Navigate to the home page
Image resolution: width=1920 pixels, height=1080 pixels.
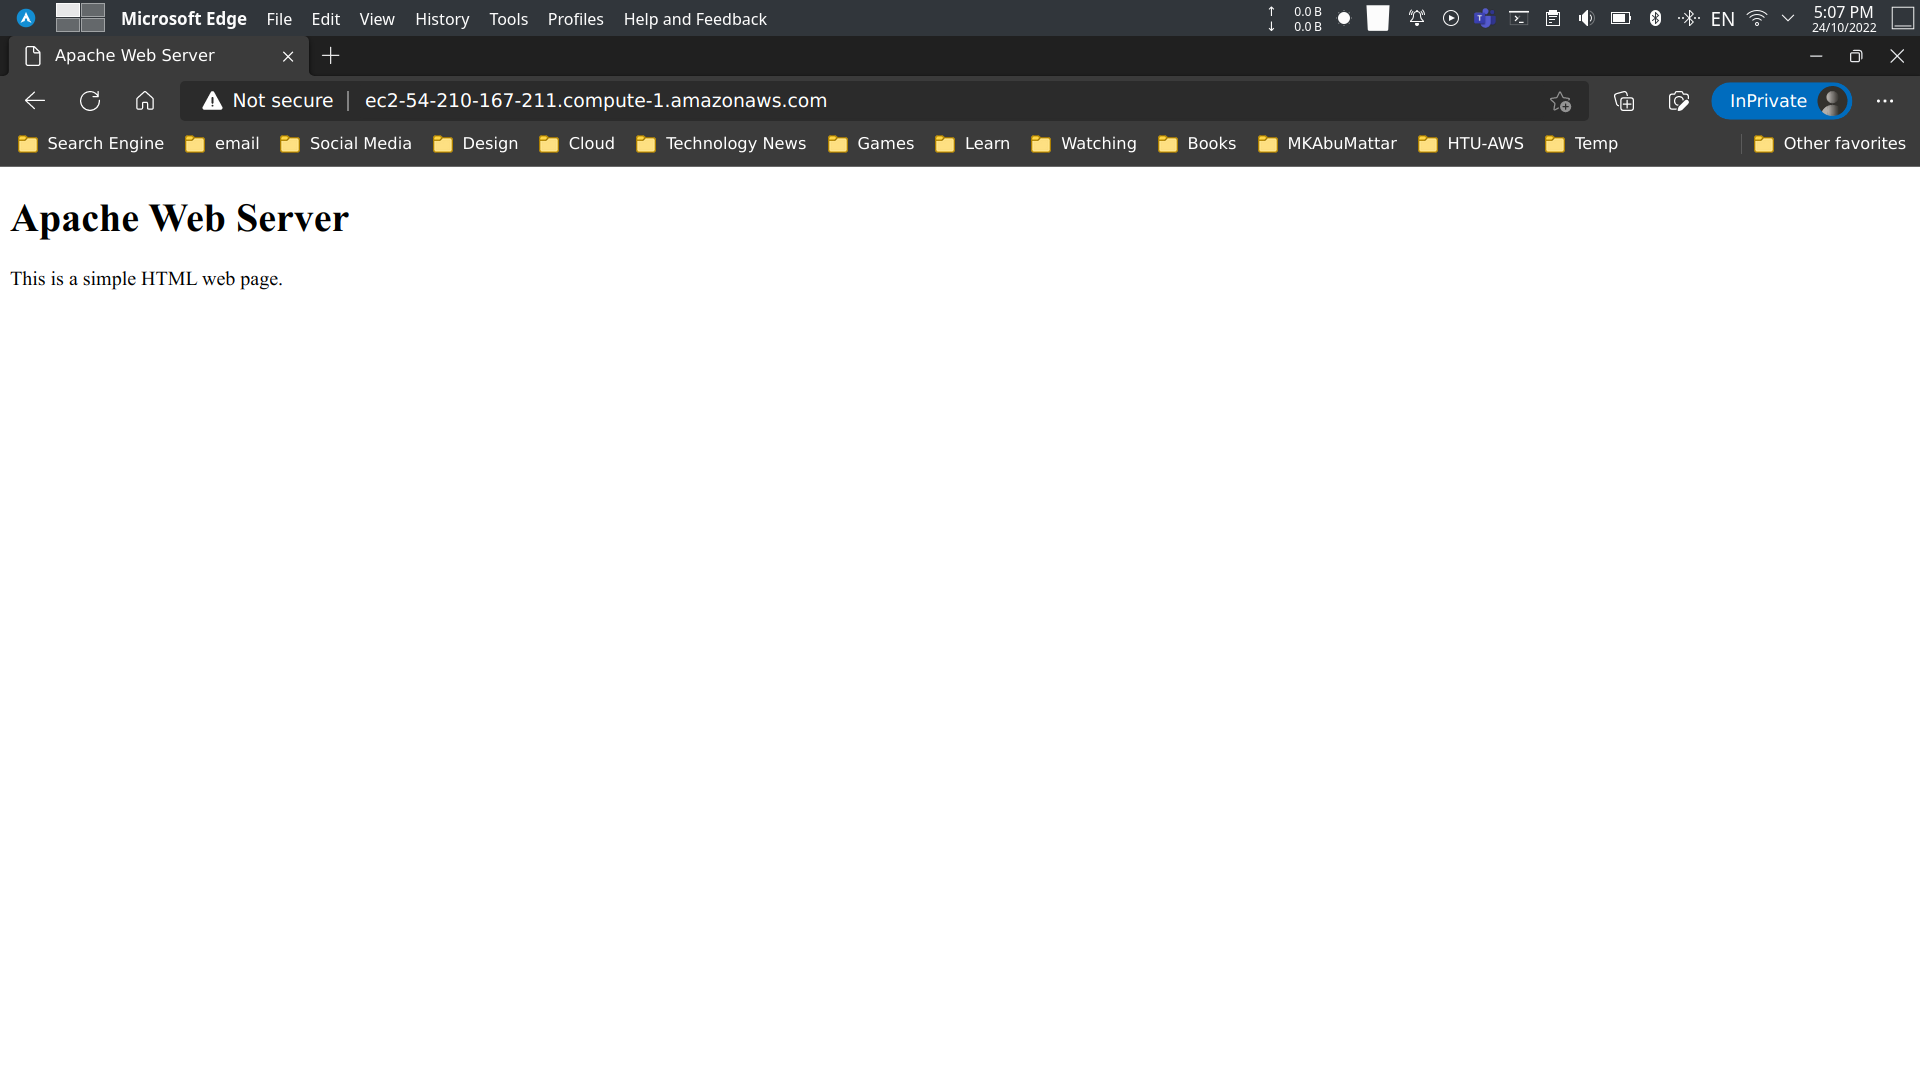(x=145, y=100)
